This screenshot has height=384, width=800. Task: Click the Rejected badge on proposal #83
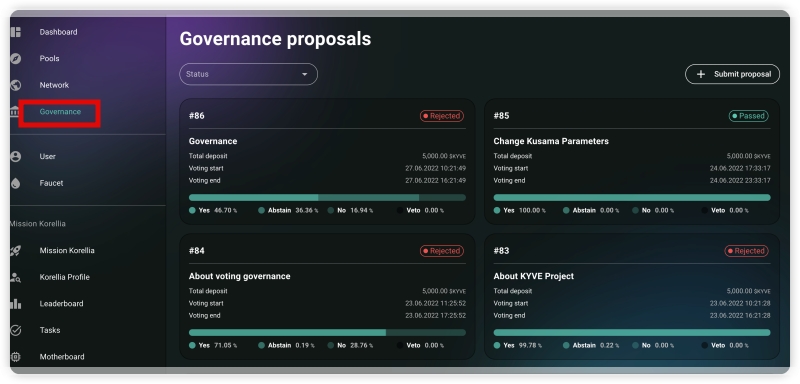746,251
